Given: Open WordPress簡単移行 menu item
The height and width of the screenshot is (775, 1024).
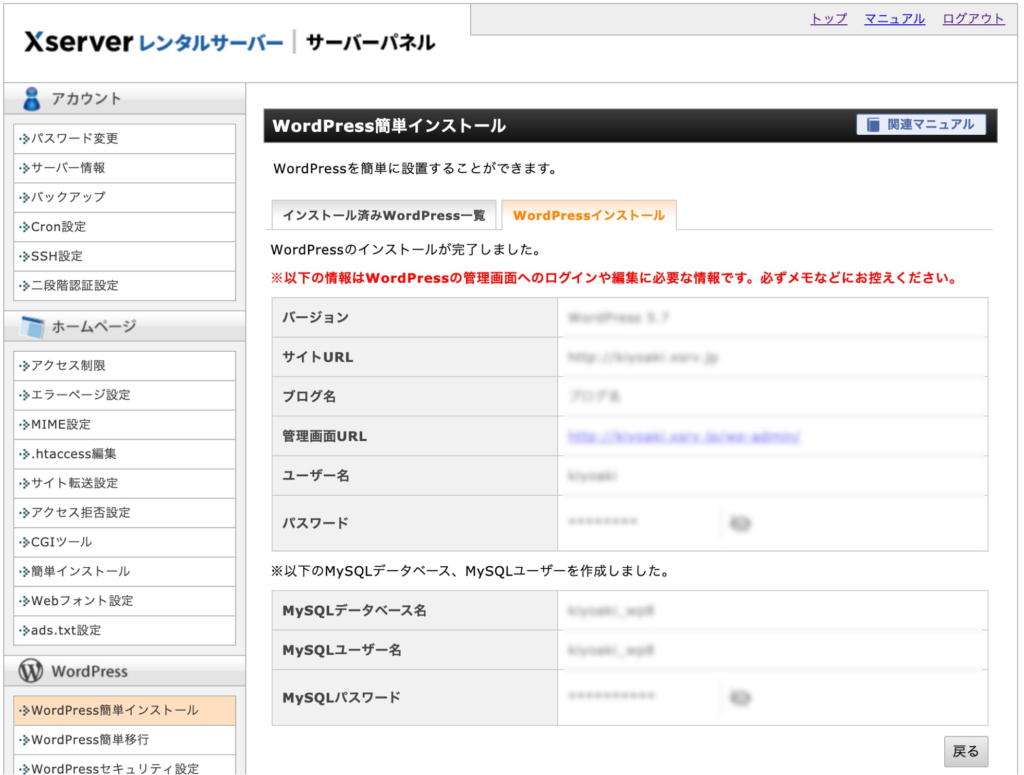Looking at the screenshot, I should click(124, 740).
